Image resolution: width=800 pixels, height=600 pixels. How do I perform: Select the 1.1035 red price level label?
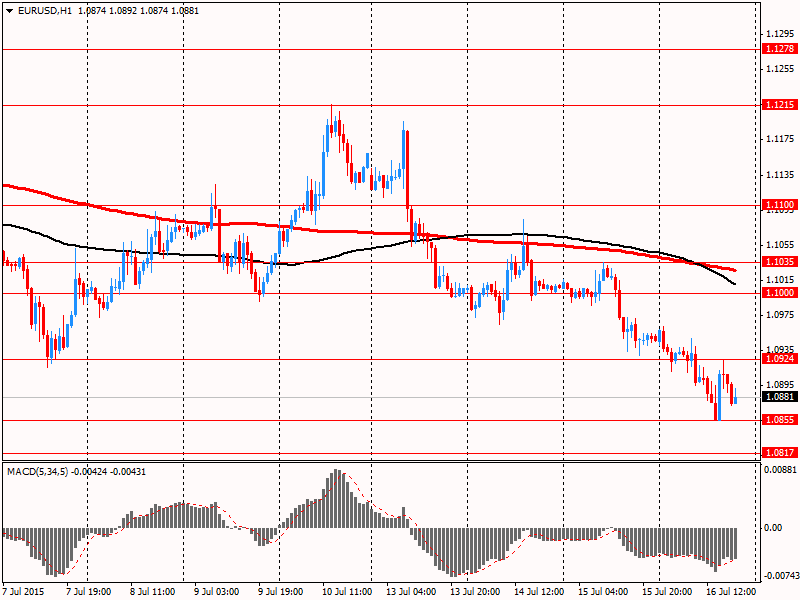(x=780, y=262)
